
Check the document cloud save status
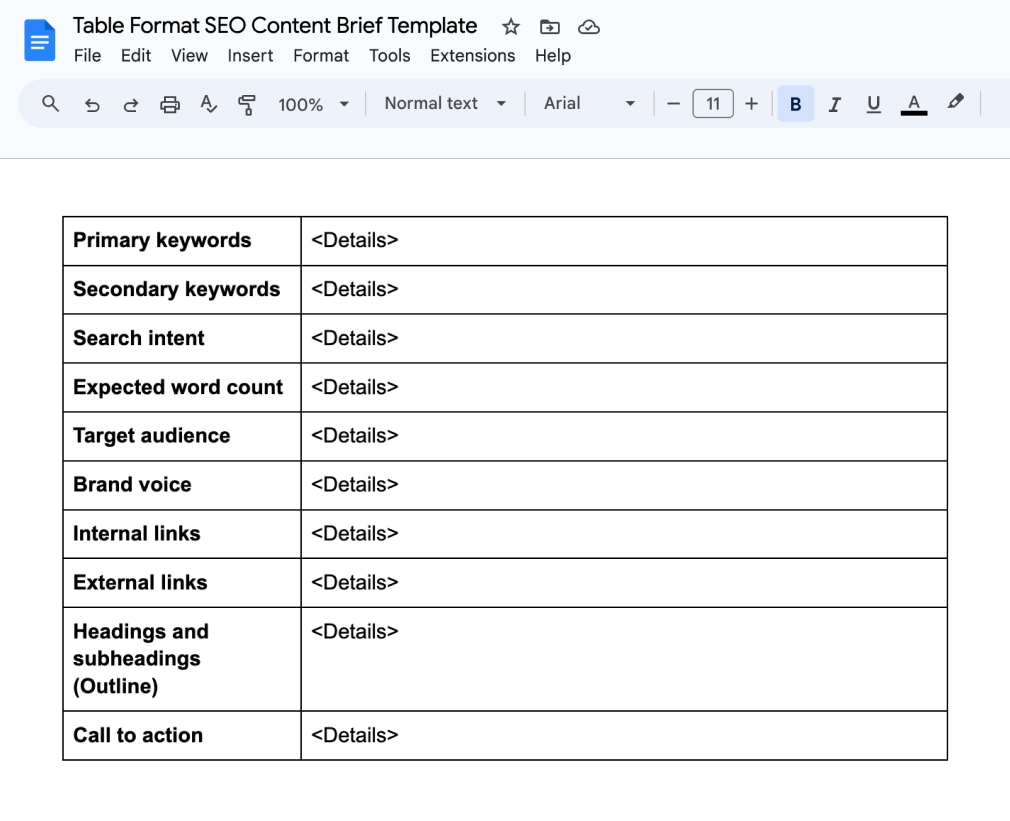tap(588, 27)
